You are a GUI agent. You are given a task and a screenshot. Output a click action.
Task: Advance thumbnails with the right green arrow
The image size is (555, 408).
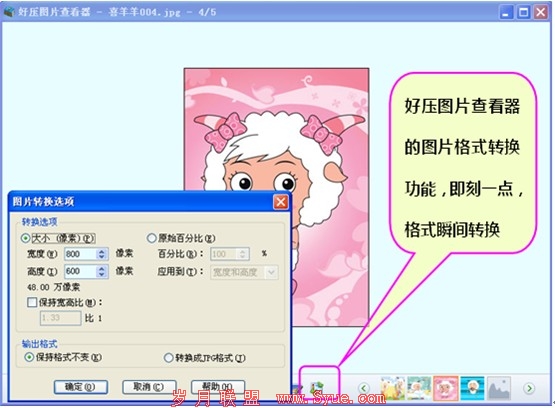point(530,388)
